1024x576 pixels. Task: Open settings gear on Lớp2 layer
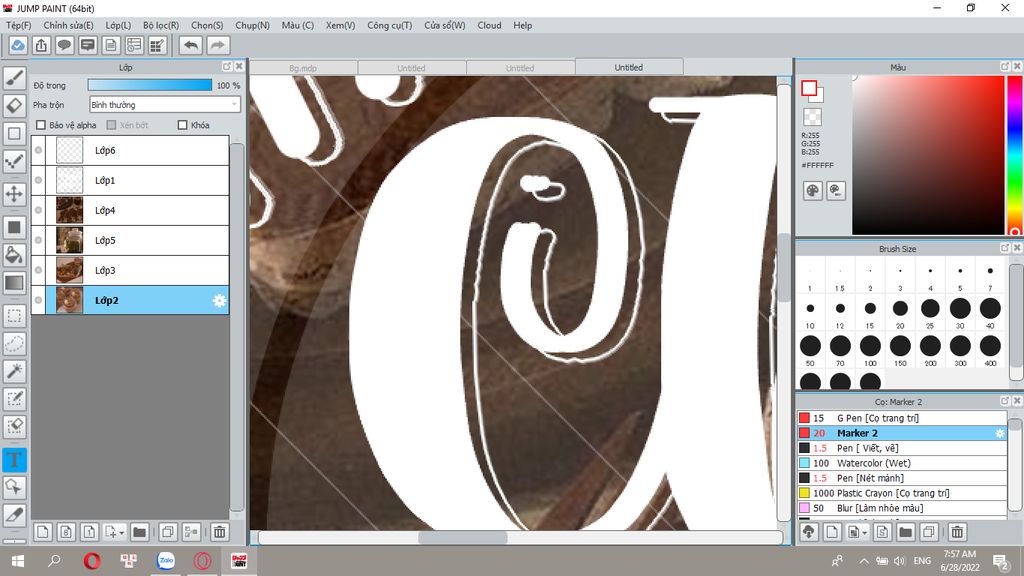pos(219,300)
